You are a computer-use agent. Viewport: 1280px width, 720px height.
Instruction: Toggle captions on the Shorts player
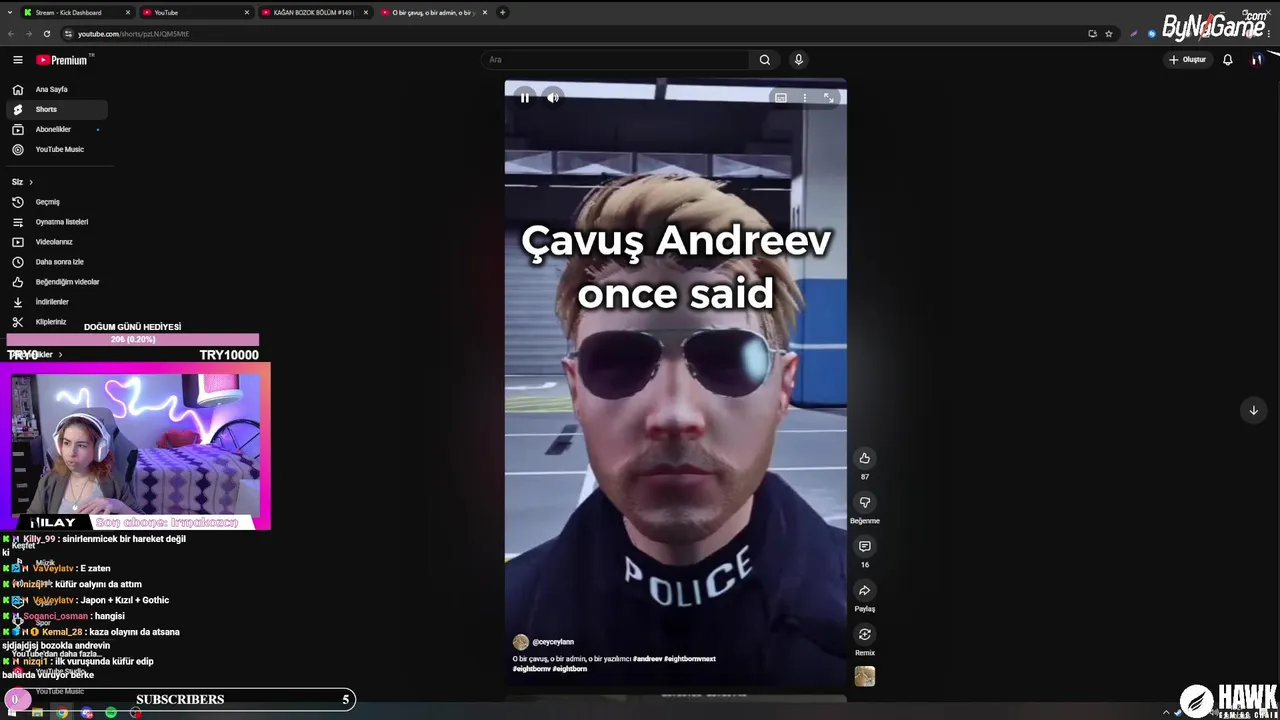781,98
